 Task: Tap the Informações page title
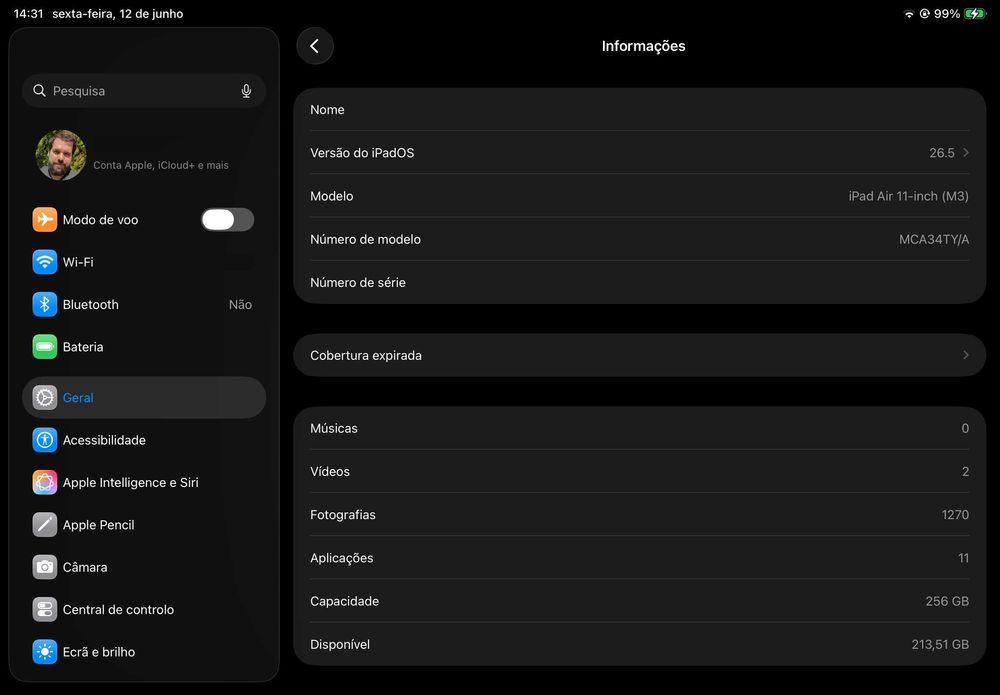click(x=643, y=46)
